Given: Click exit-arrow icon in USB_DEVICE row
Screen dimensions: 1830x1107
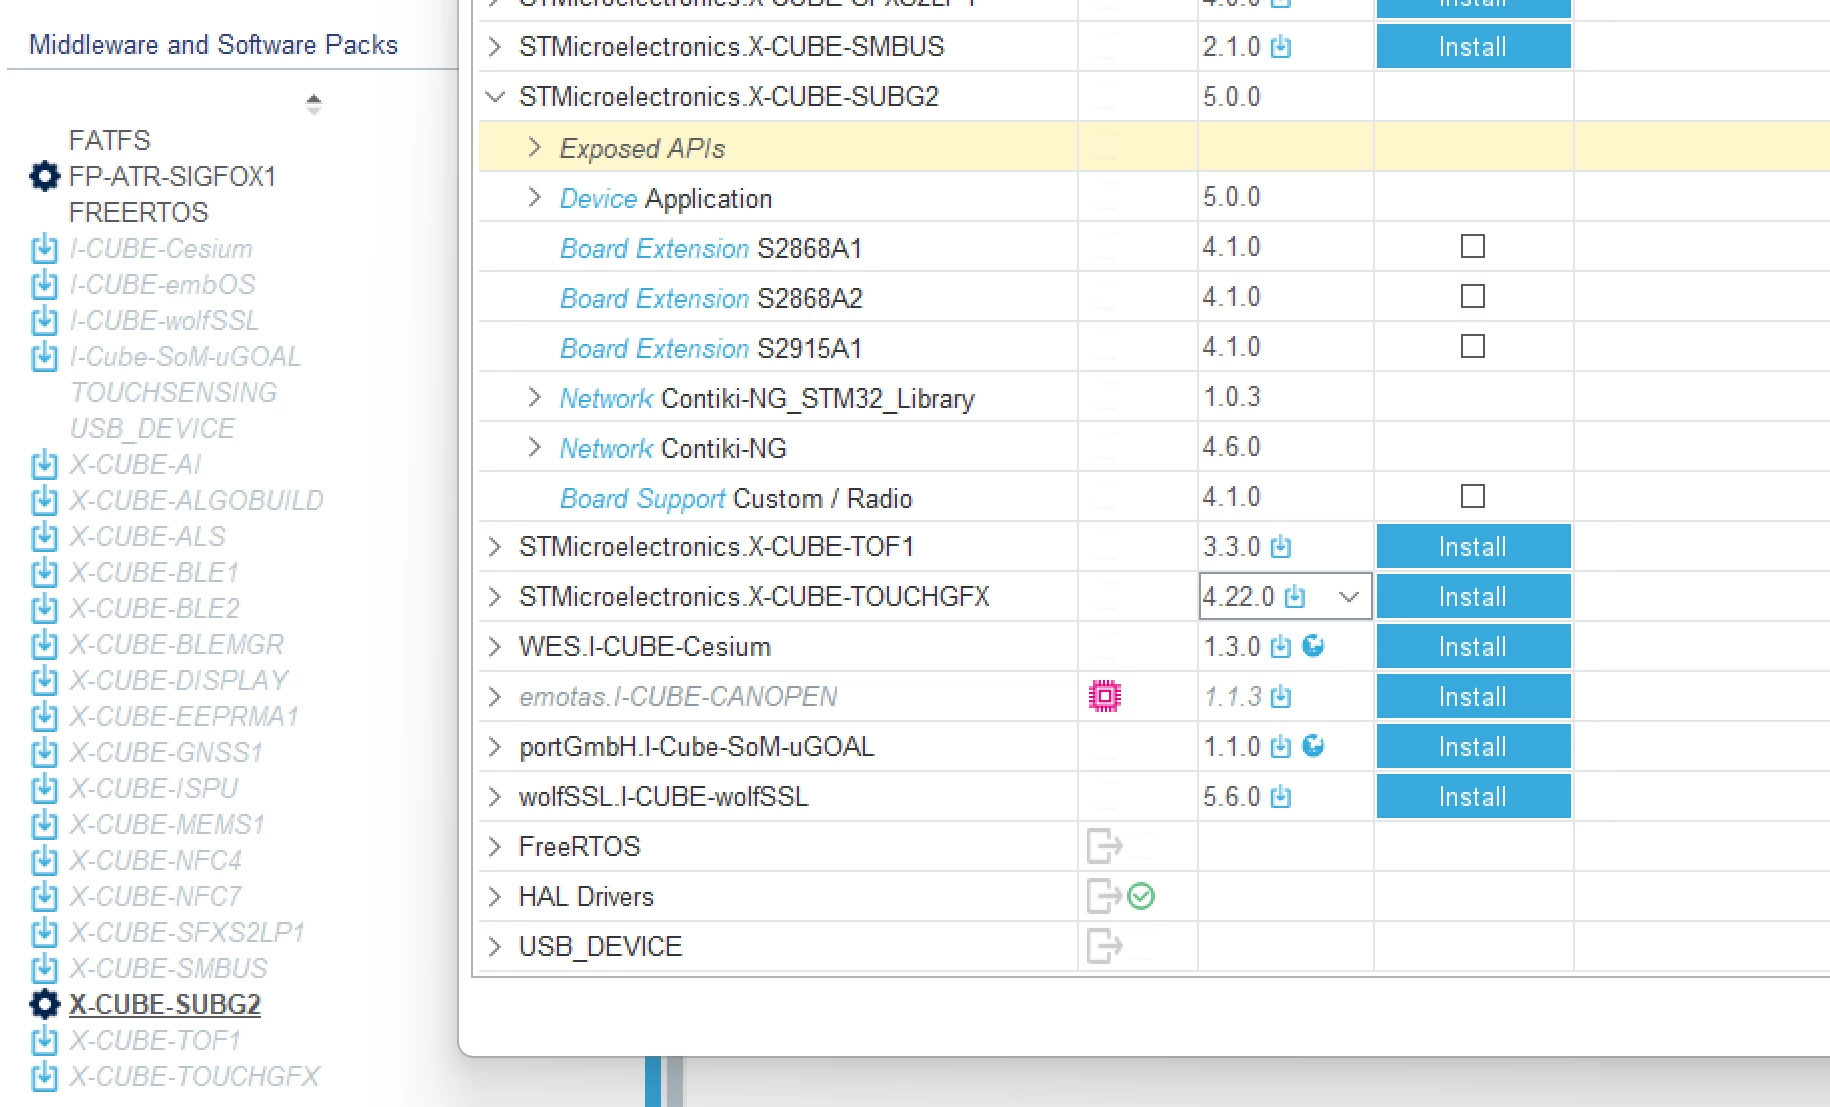Looking at the screenshot, I should tap(1104, 946).
